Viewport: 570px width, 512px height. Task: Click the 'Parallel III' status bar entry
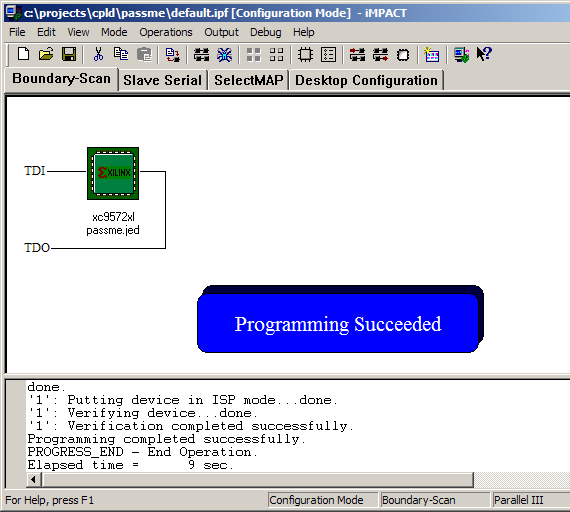click(x=531, y=500)
